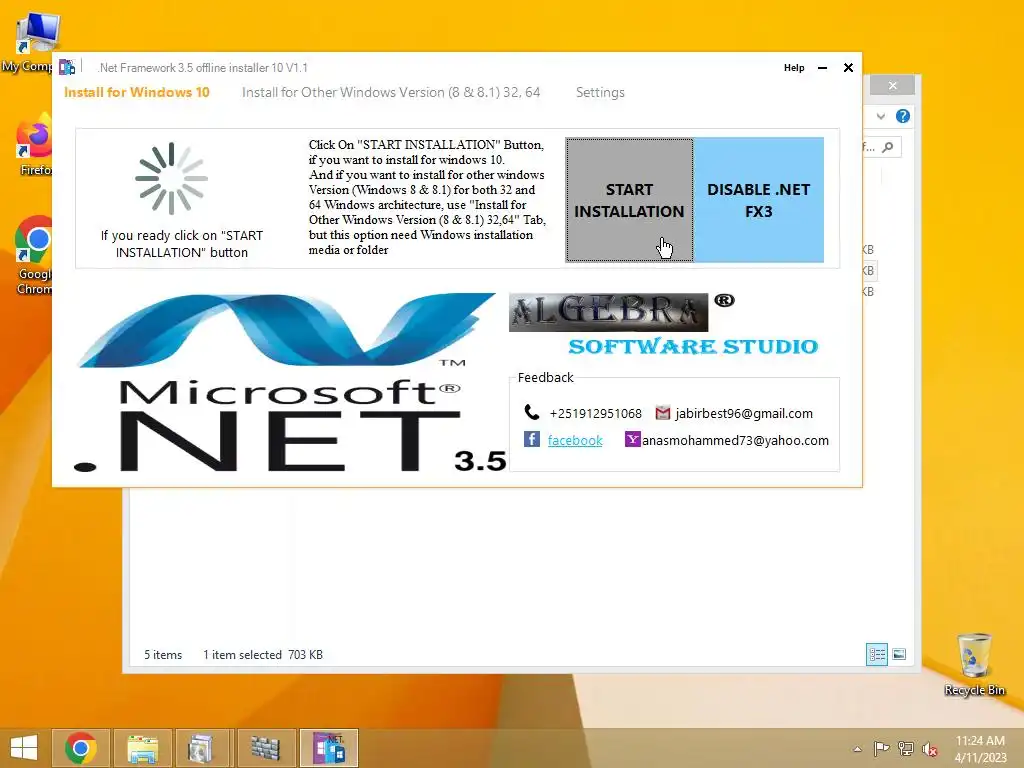
Task: Click DISABLE .NET FX3 button
Action: point(758,200)
